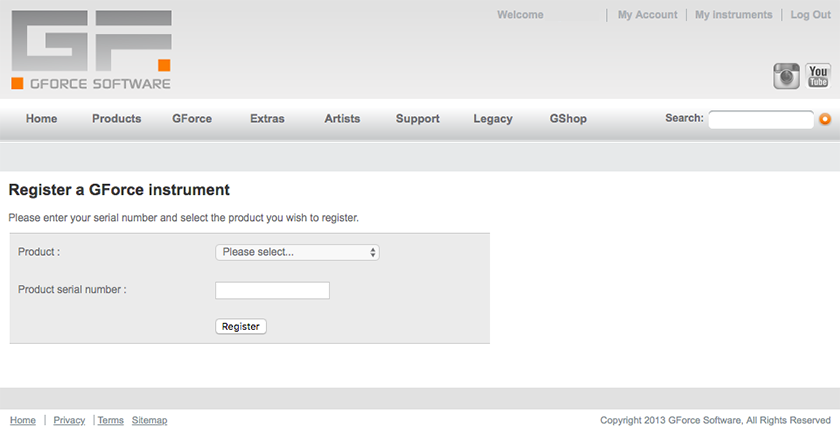840x434 pixels.
Task: Open the Extras navigation item
Action: (267, 118)
